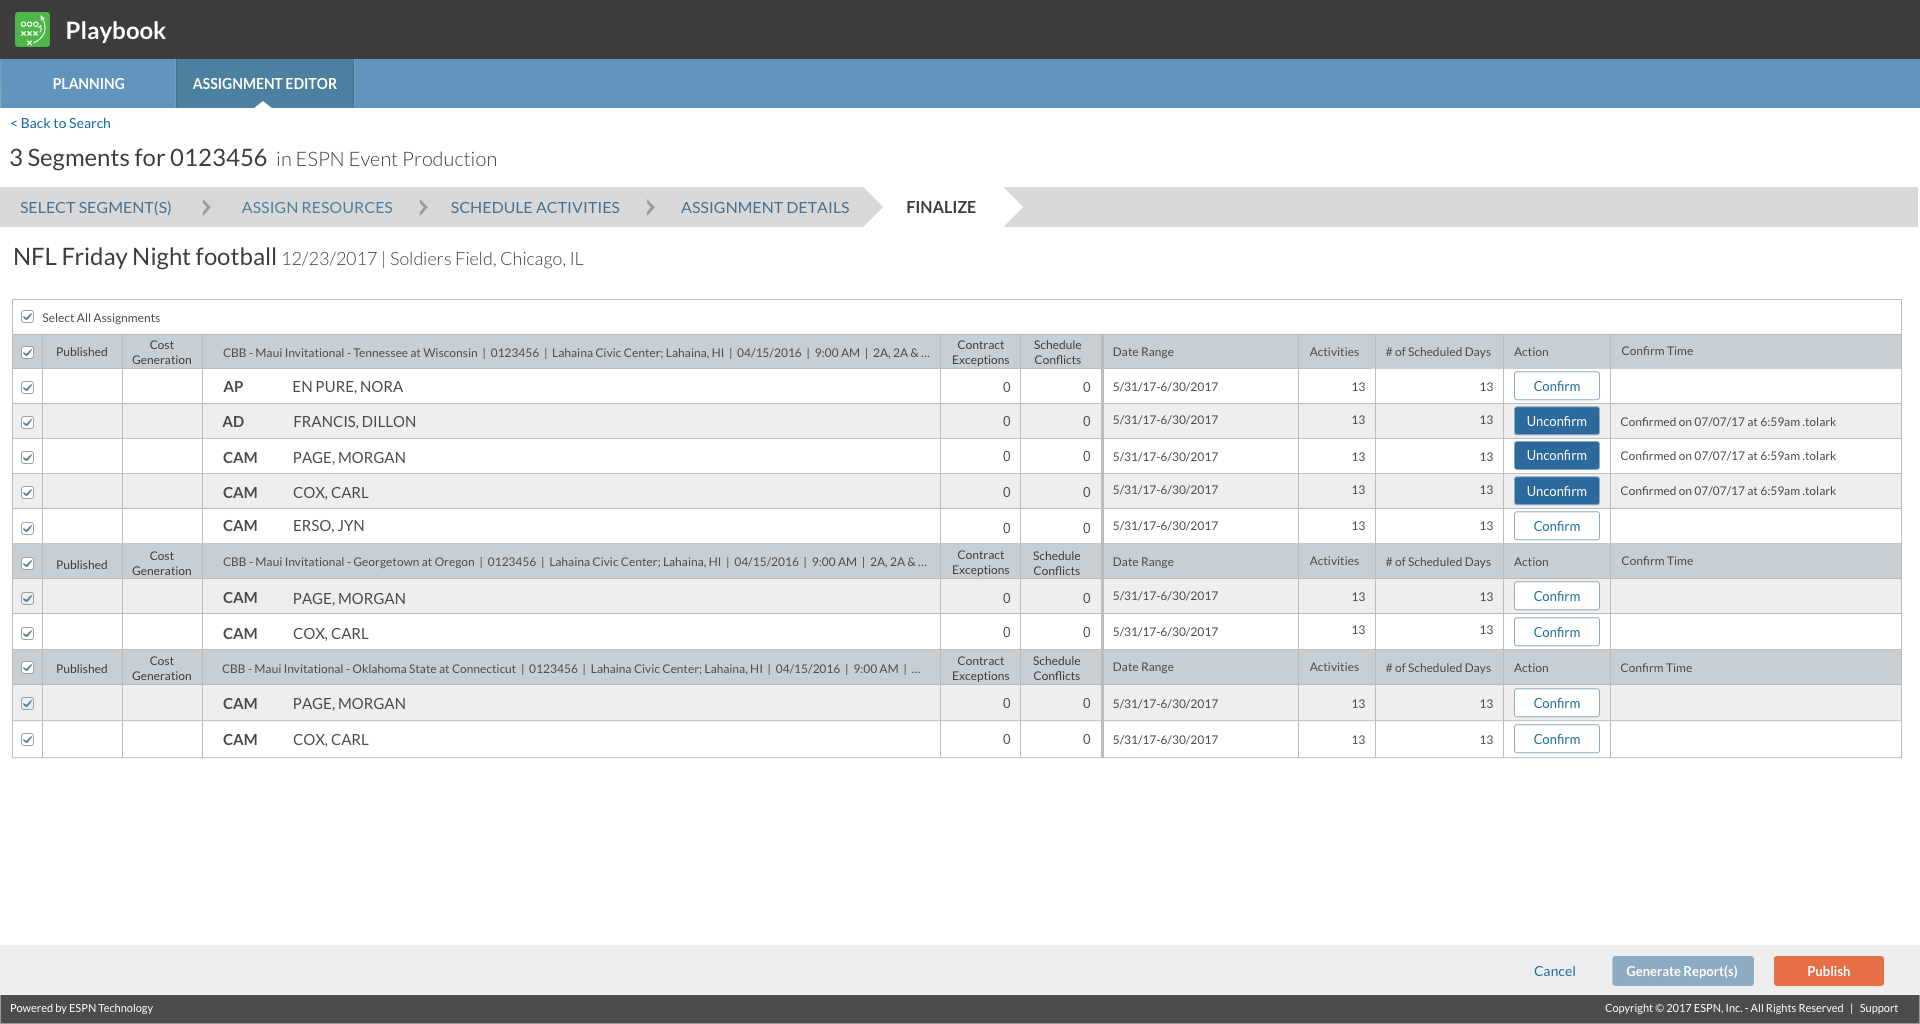The image size is (1920, 1024).
Task: Click AD position label for FRANCIS, DILLON
Action: click(x=233, y=422)
